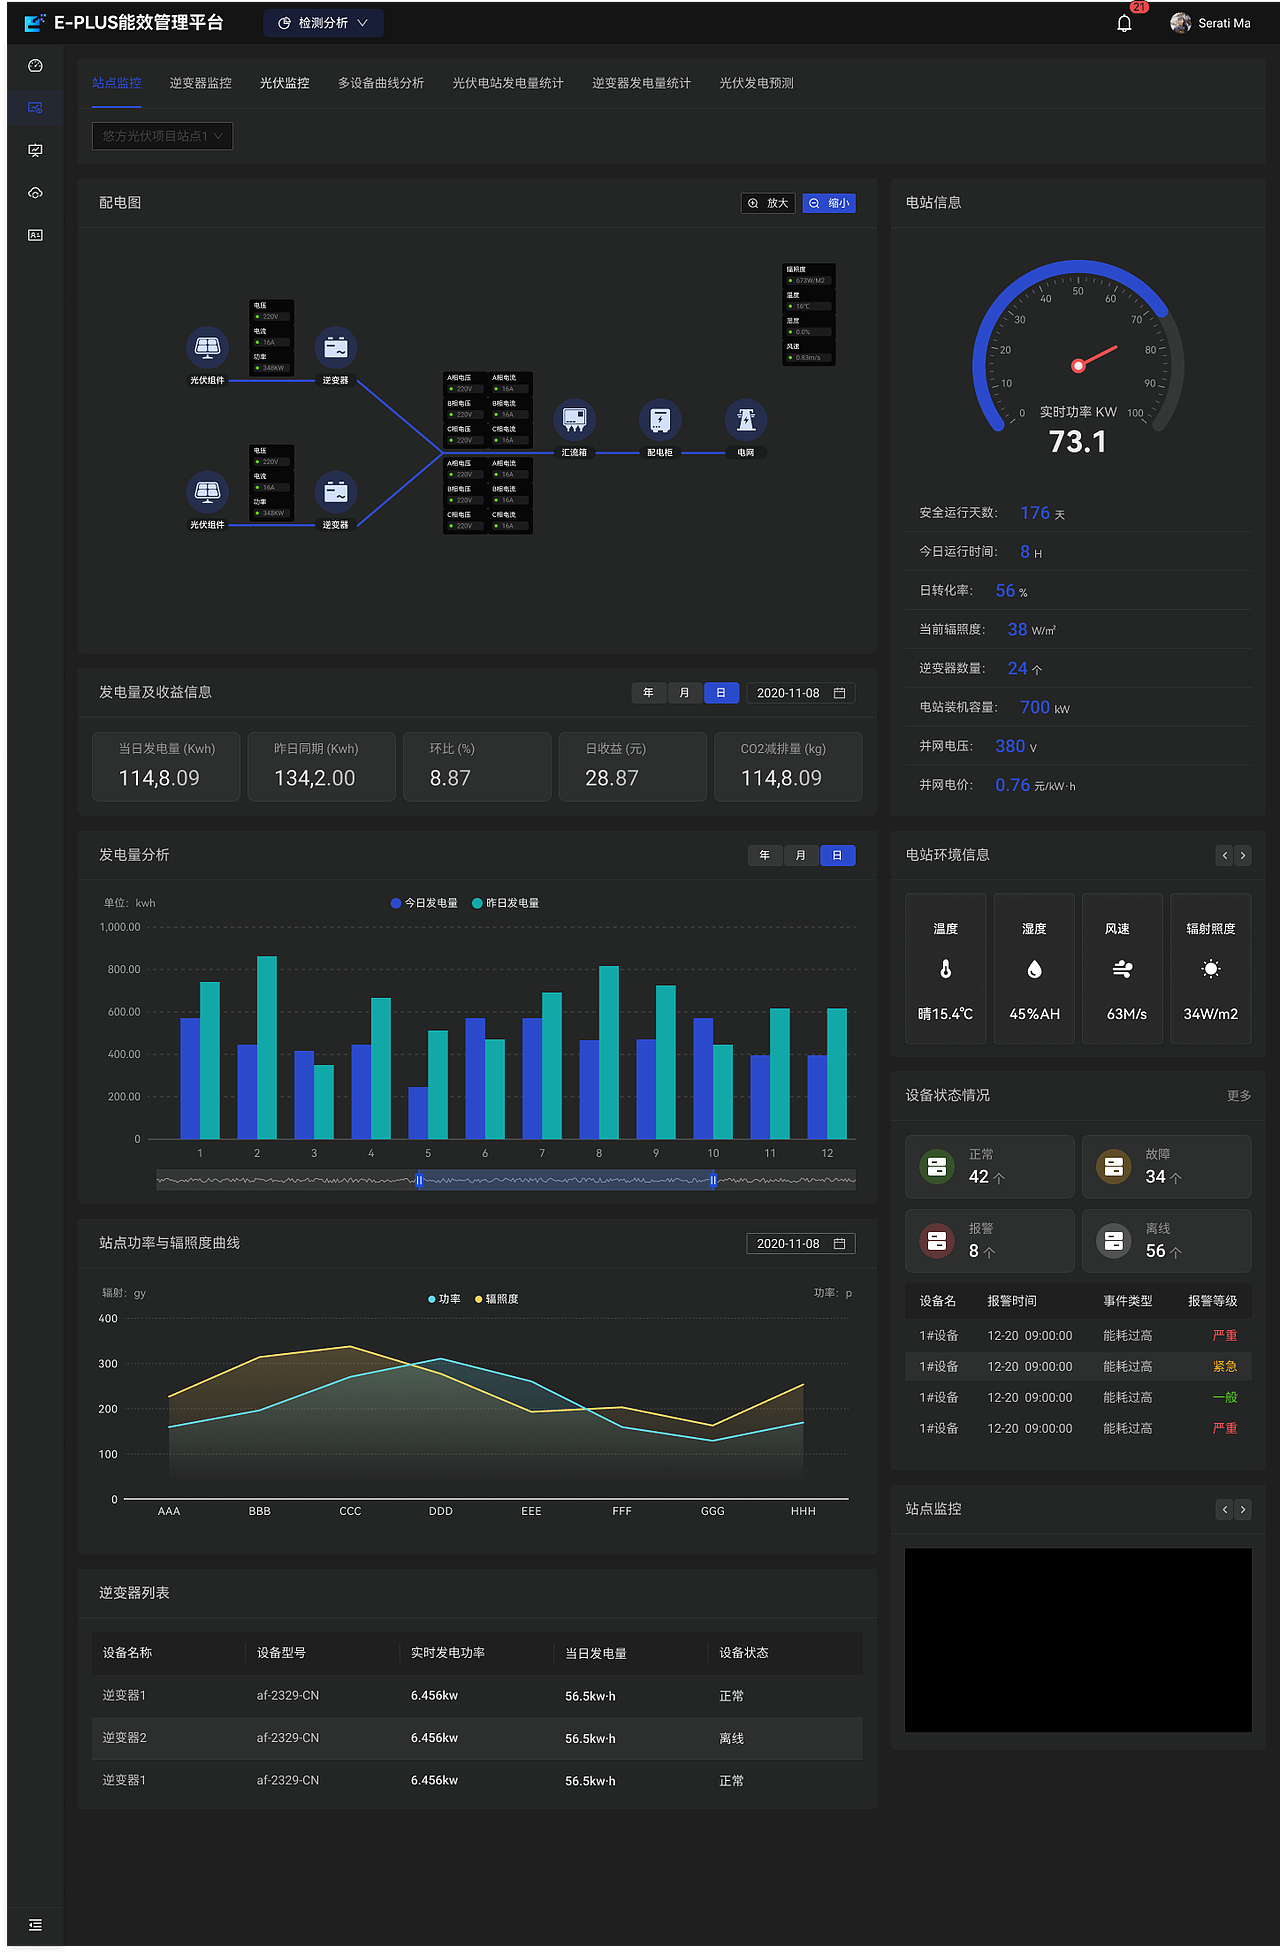Open the 光伏发电预测 tab
The height and width of the screenshot is (1955, 1280).
point(756,83)
